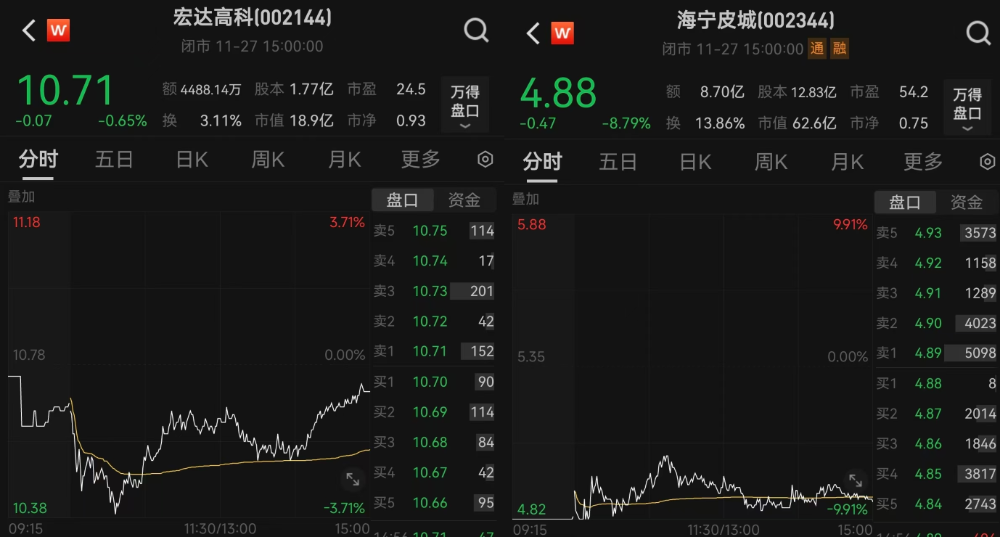Tap 宏达高科(002144) stock title
This screenshot has width=1000, height=537.
[252, 17]
